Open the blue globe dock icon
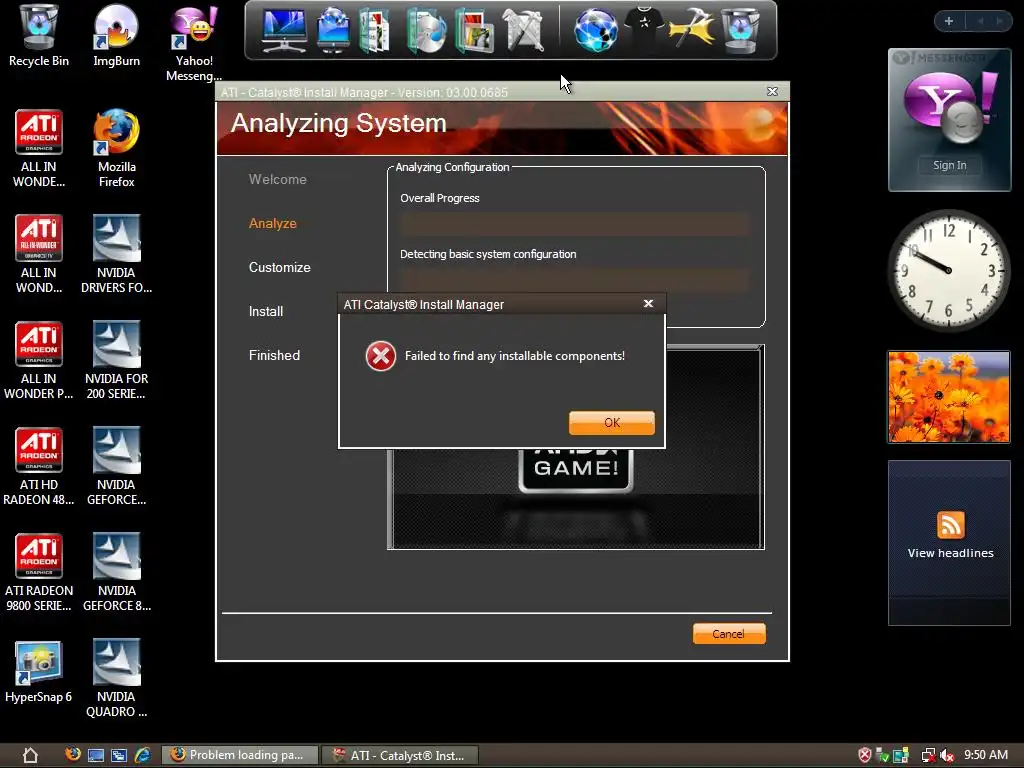This screenshot has width=1024, height=768. tap(595, 30)
